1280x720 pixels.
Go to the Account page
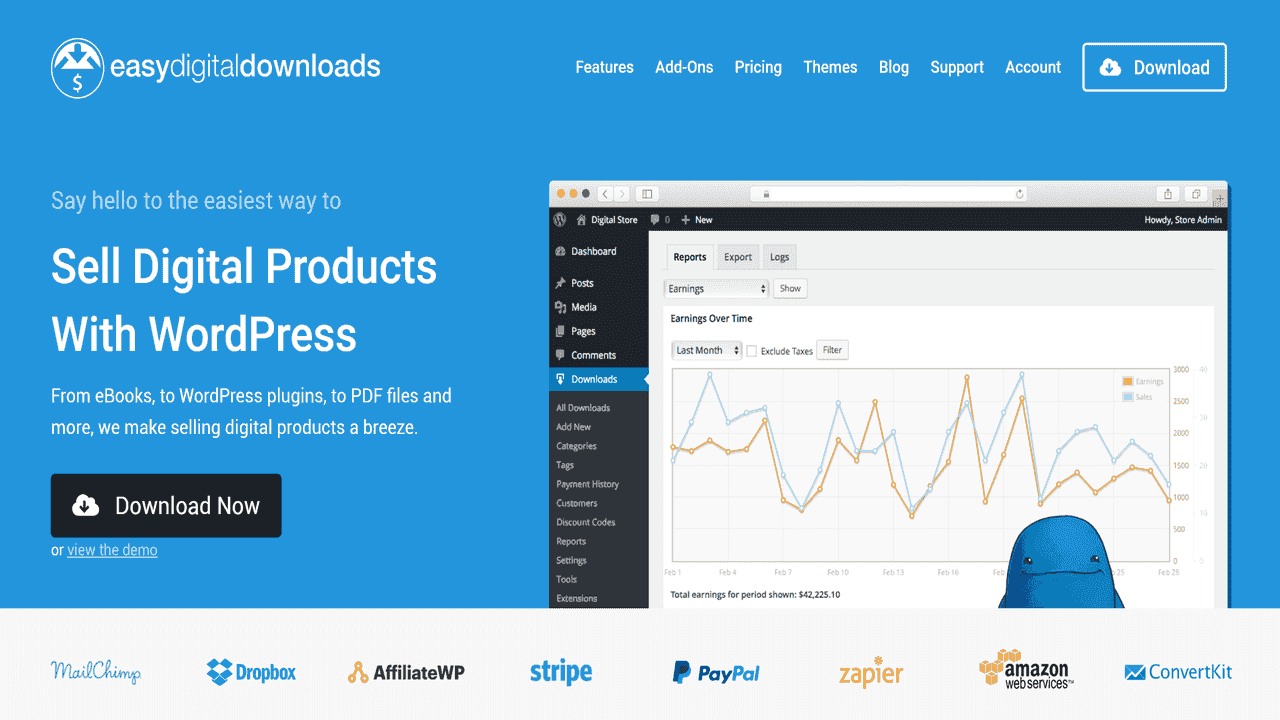coord(1033,67)
